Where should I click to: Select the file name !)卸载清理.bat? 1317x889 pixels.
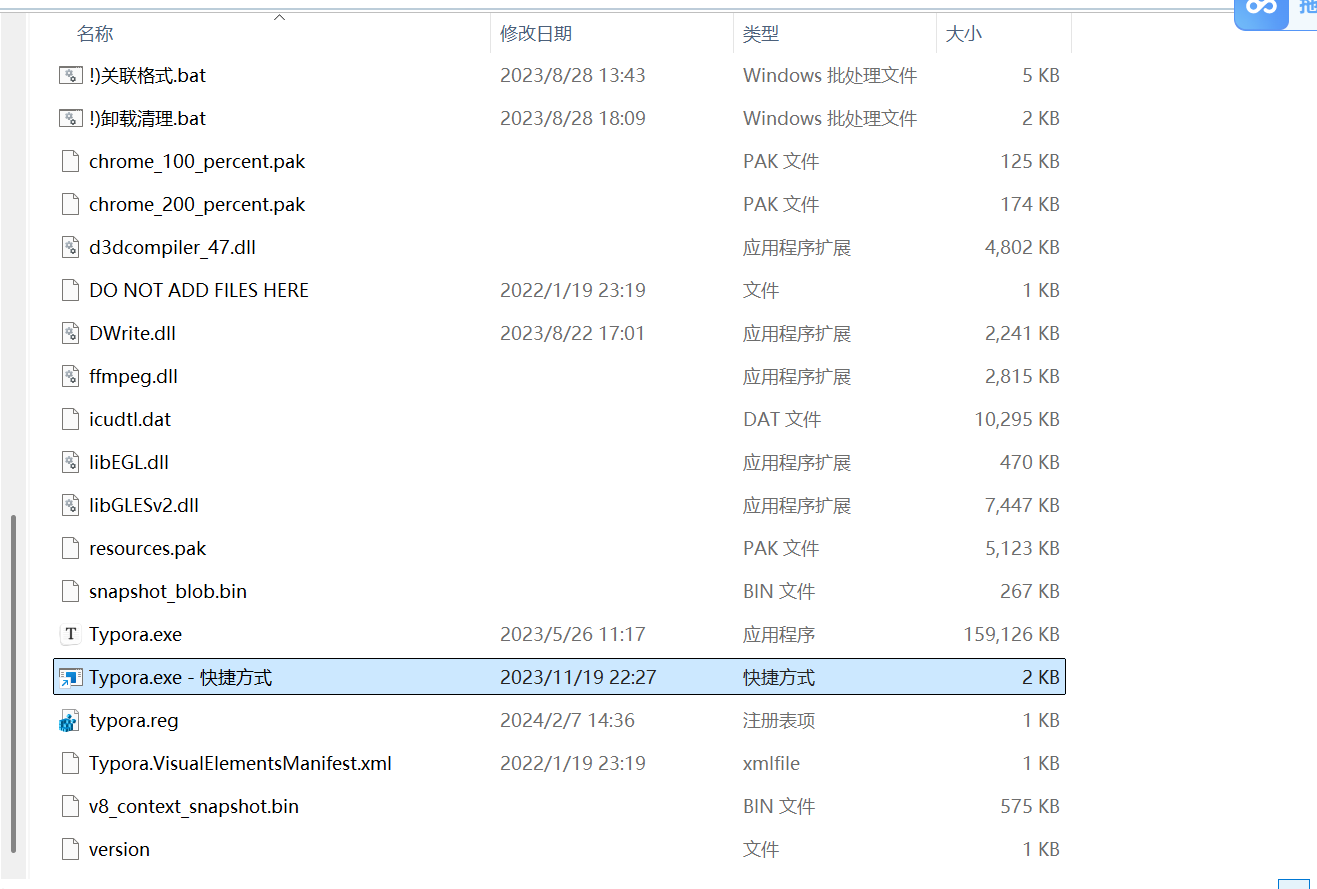[x=148, y=118]
